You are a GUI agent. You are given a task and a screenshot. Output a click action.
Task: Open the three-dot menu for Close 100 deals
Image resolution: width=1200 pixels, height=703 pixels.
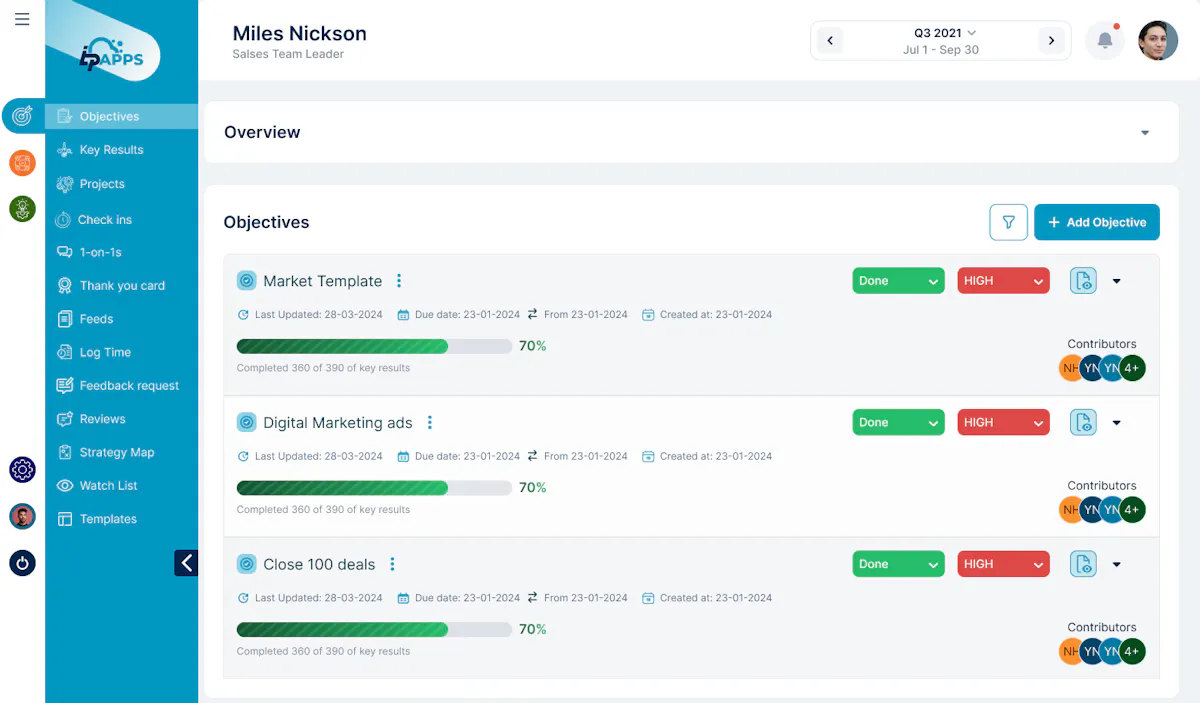tap(392, 564)
